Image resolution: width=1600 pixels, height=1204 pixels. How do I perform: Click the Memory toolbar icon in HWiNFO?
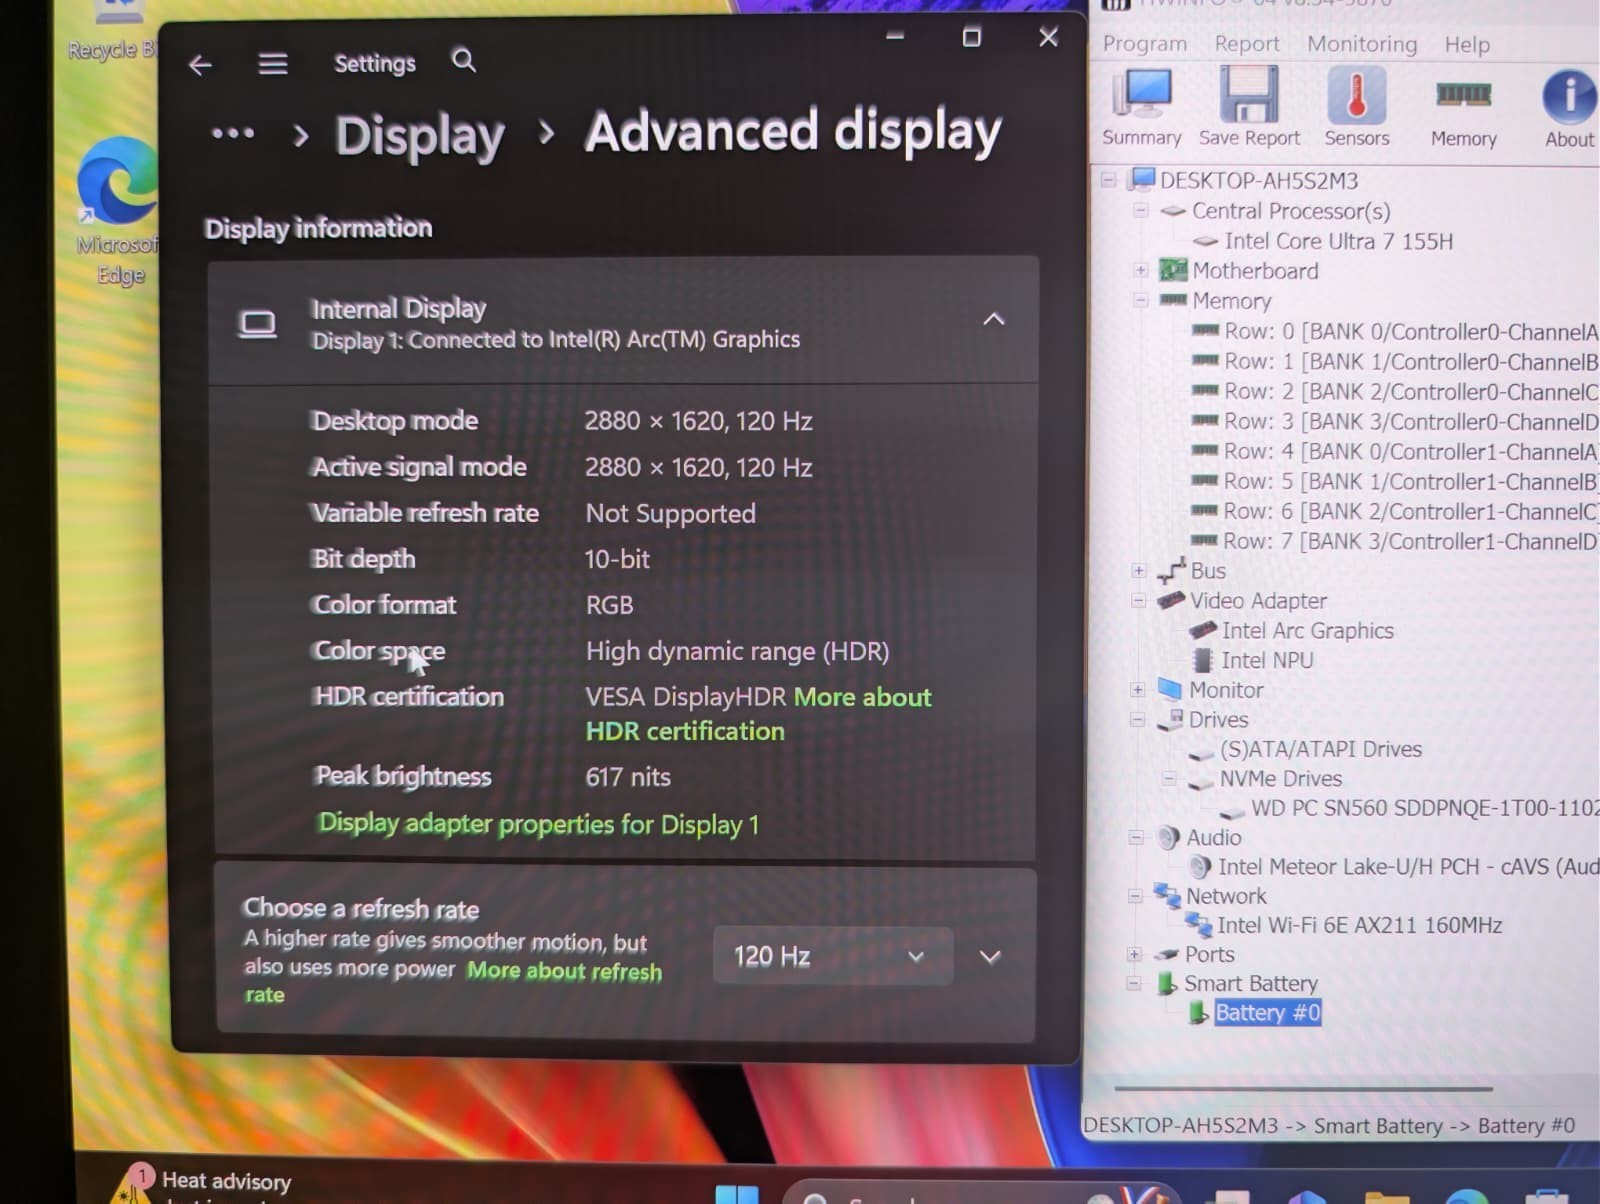coord(1463,95)
